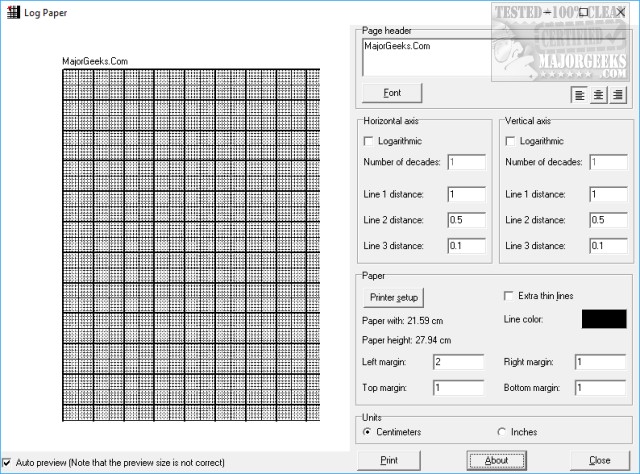Click the Left margin input field
The image size is (640, 474).
[458, 362]
